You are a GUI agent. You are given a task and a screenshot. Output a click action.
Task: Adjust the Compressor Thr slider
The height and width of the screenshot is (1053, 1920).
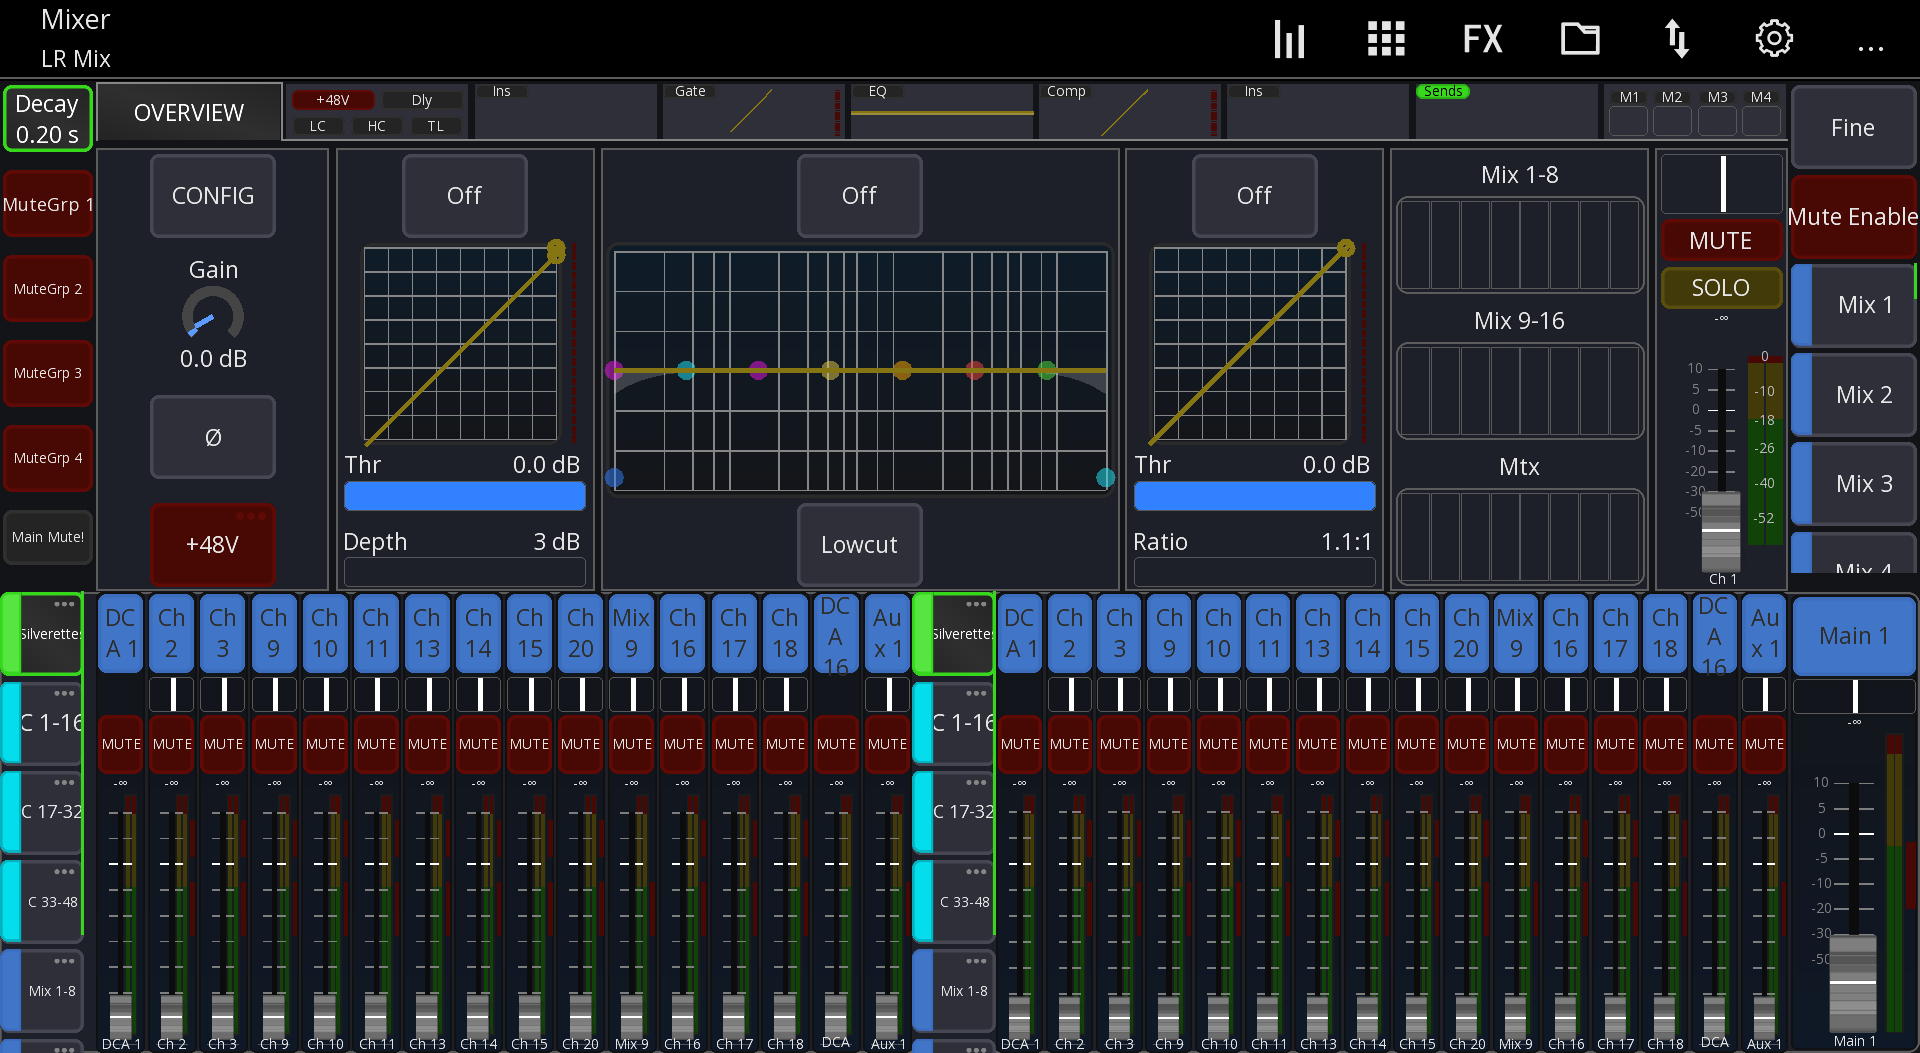[1254, 496]
